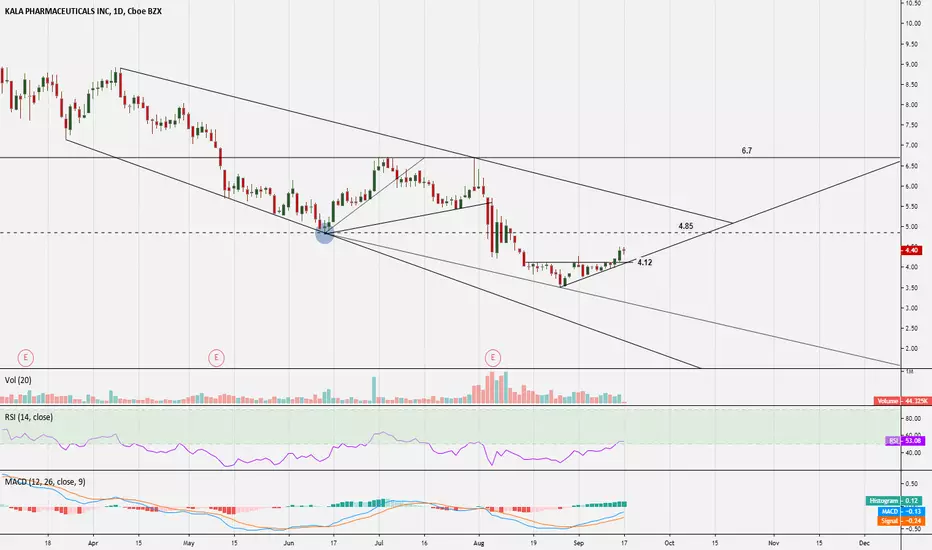
Task: Click the purple RSI 53.08 value tag
Action: (905, 441)
